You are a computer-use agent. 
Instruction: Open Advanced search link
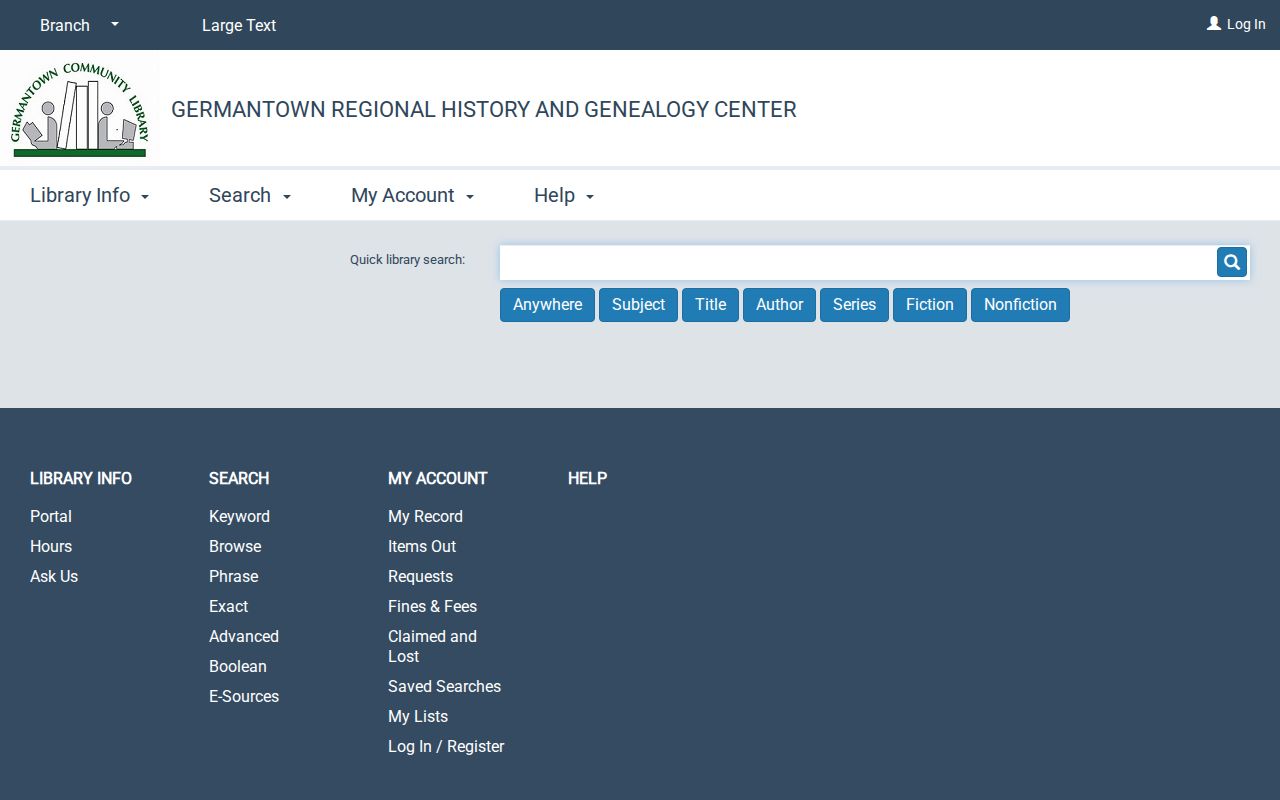pos(244,636)
